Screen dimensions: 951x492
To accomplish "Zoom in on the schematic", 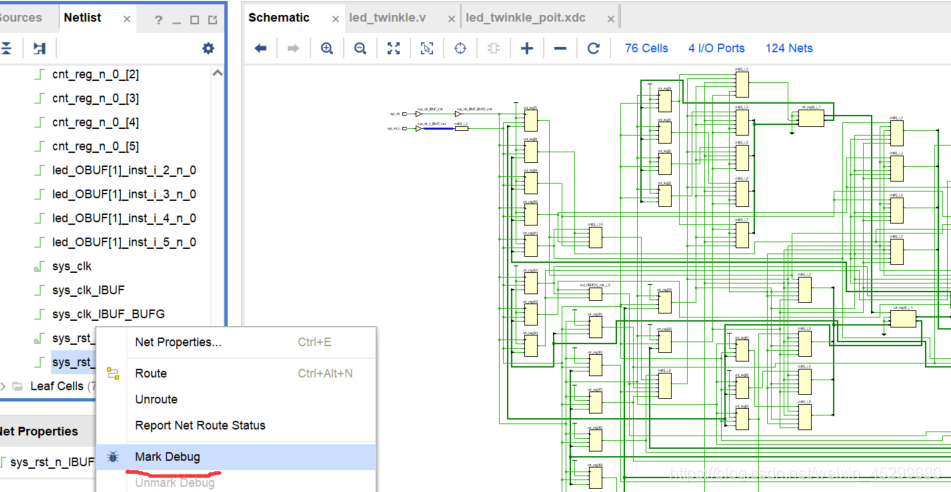I will coord(327,49).
